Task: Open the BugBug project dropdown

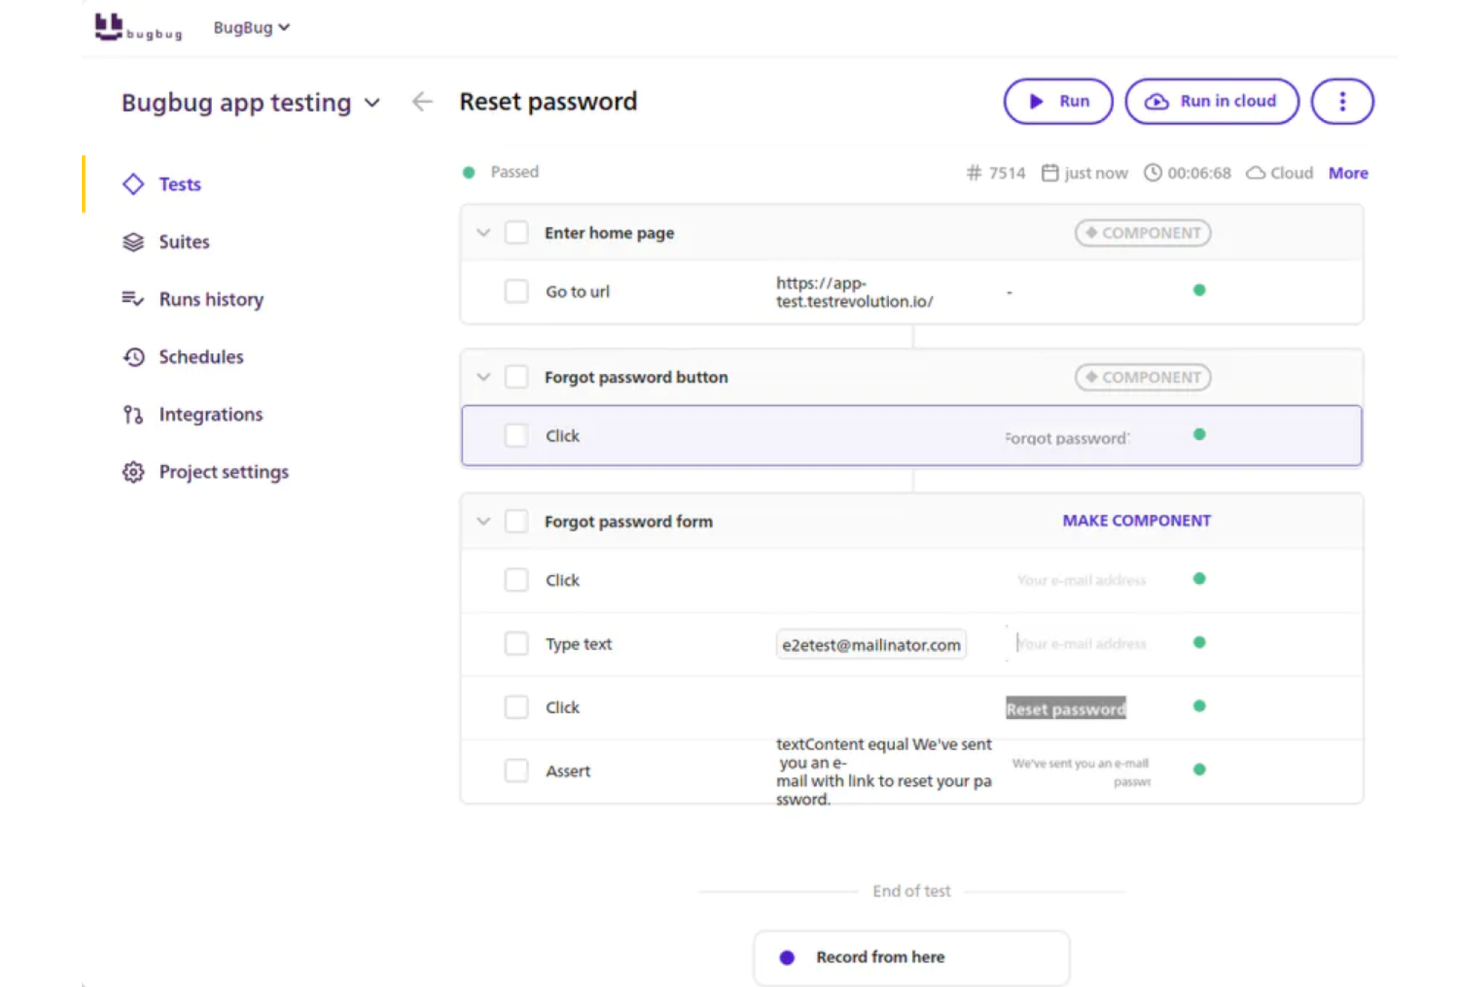Action: click(x=251, y=27)
